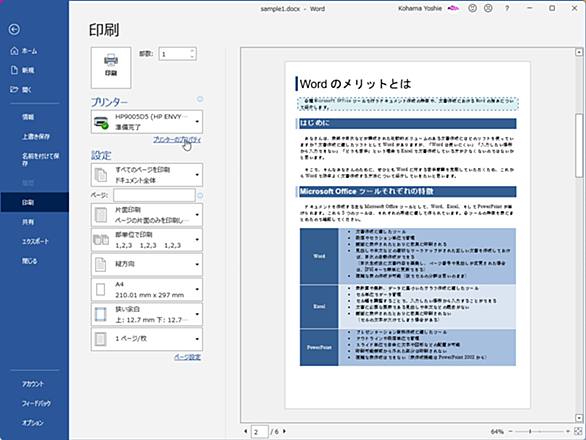
Task: Open the プリンターのプロパティ link
Action: tap(177, 140)
